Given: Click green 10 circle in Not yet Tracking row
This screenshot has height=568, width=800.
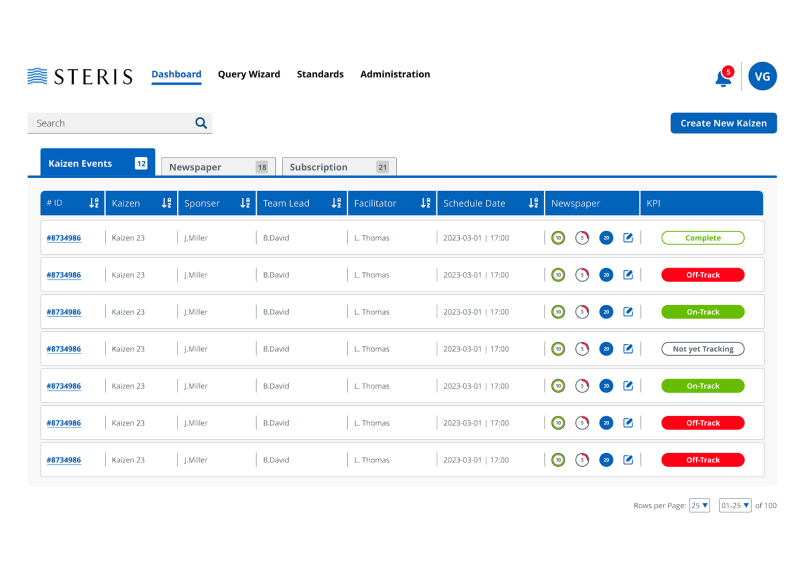Looking at the screenshot, I should coord(558,349).
